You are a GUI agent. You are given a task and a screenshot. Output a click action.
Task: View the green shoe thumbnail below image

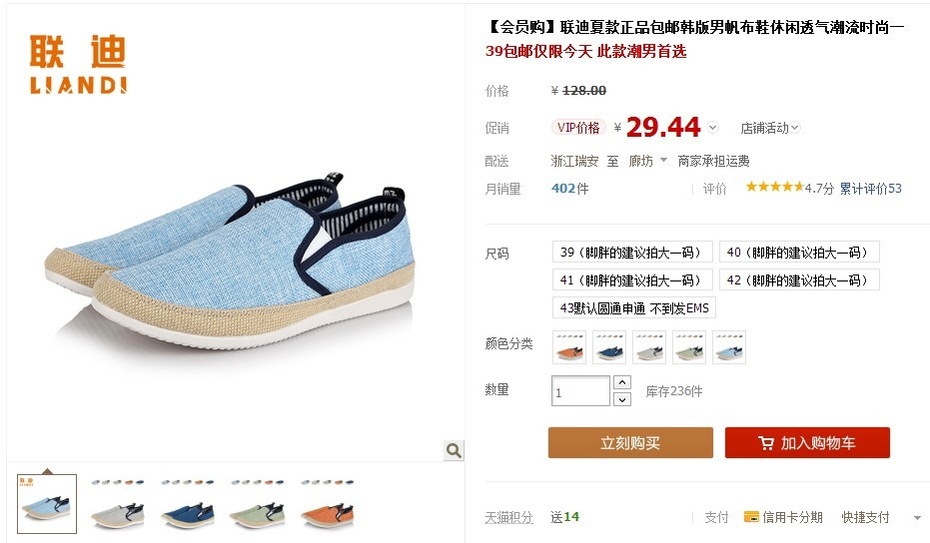[257, 504]
